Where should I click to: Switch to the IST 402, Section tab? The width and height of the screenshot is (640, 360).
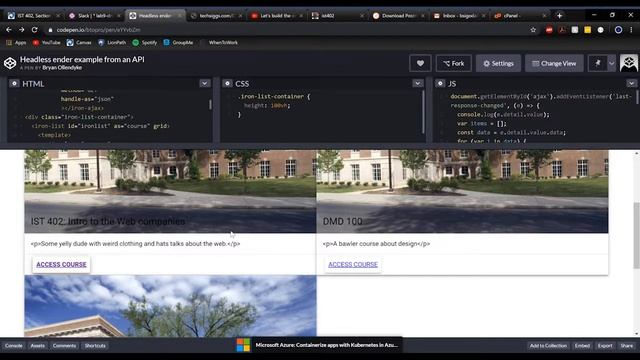point(33,16)
